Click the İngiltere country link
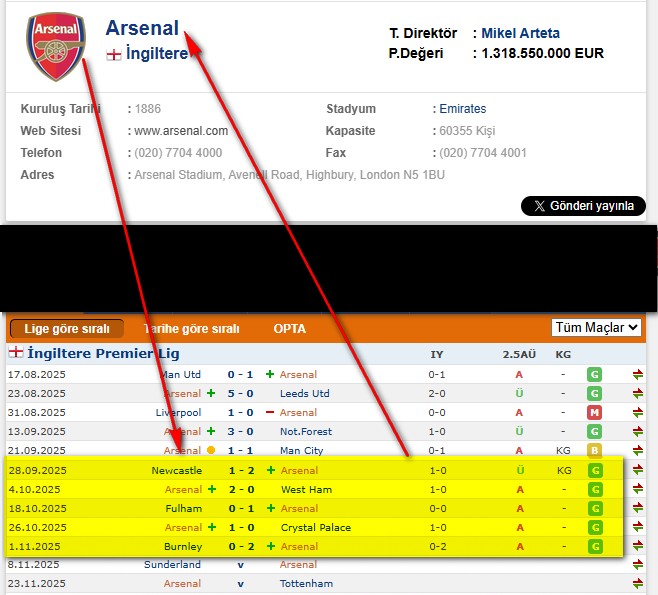 (157, 54)
